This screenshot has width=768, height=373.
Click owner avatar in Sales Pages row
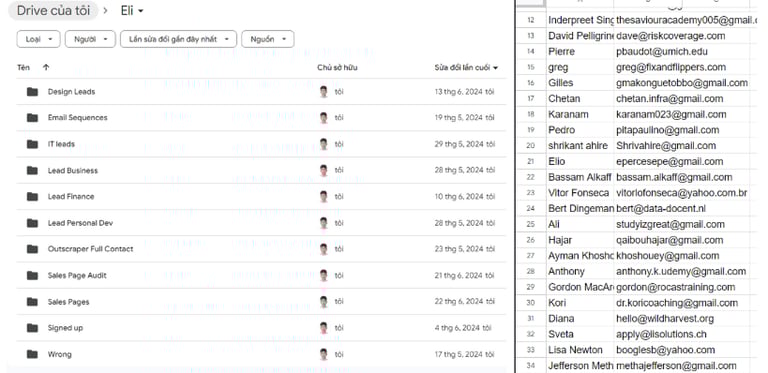[x=323, y=302]
